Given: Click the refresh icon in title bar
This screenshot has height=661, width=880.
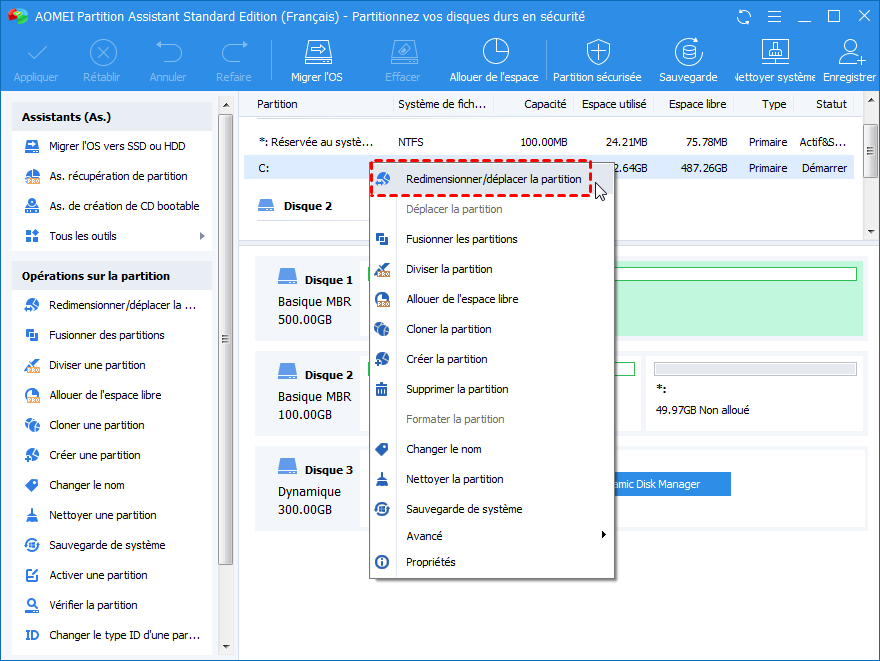Looking at the screenshot, I should pos(744,17).
